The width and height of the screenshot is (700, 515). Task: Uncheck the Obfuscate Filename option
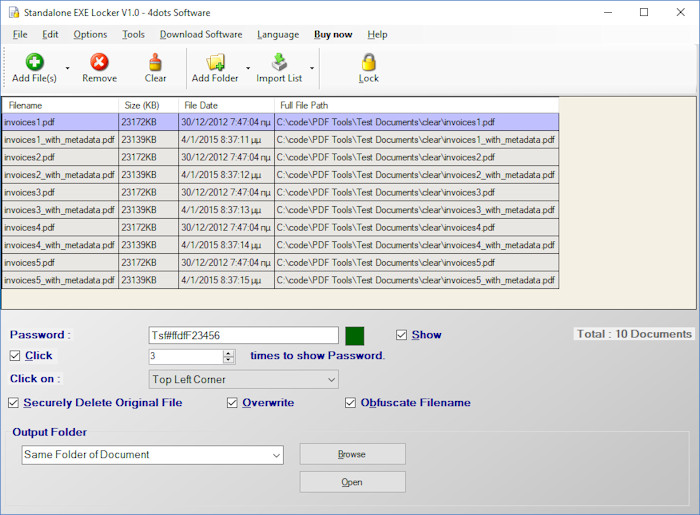(x=351, y=403)
